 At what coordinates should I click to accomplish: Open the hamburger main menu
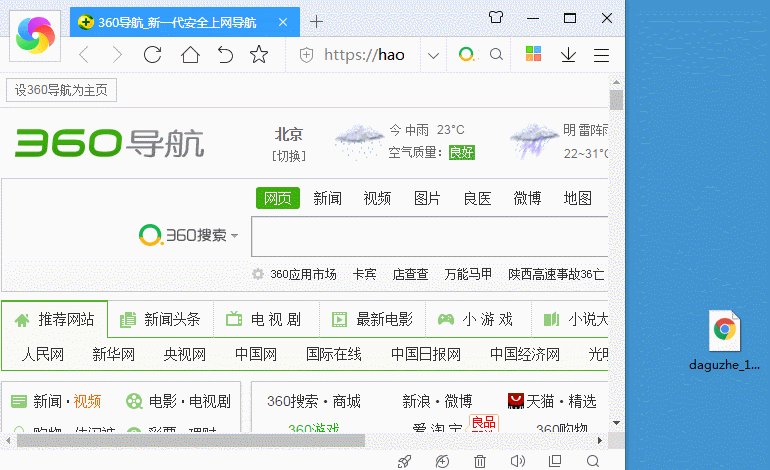coord(601,55)
